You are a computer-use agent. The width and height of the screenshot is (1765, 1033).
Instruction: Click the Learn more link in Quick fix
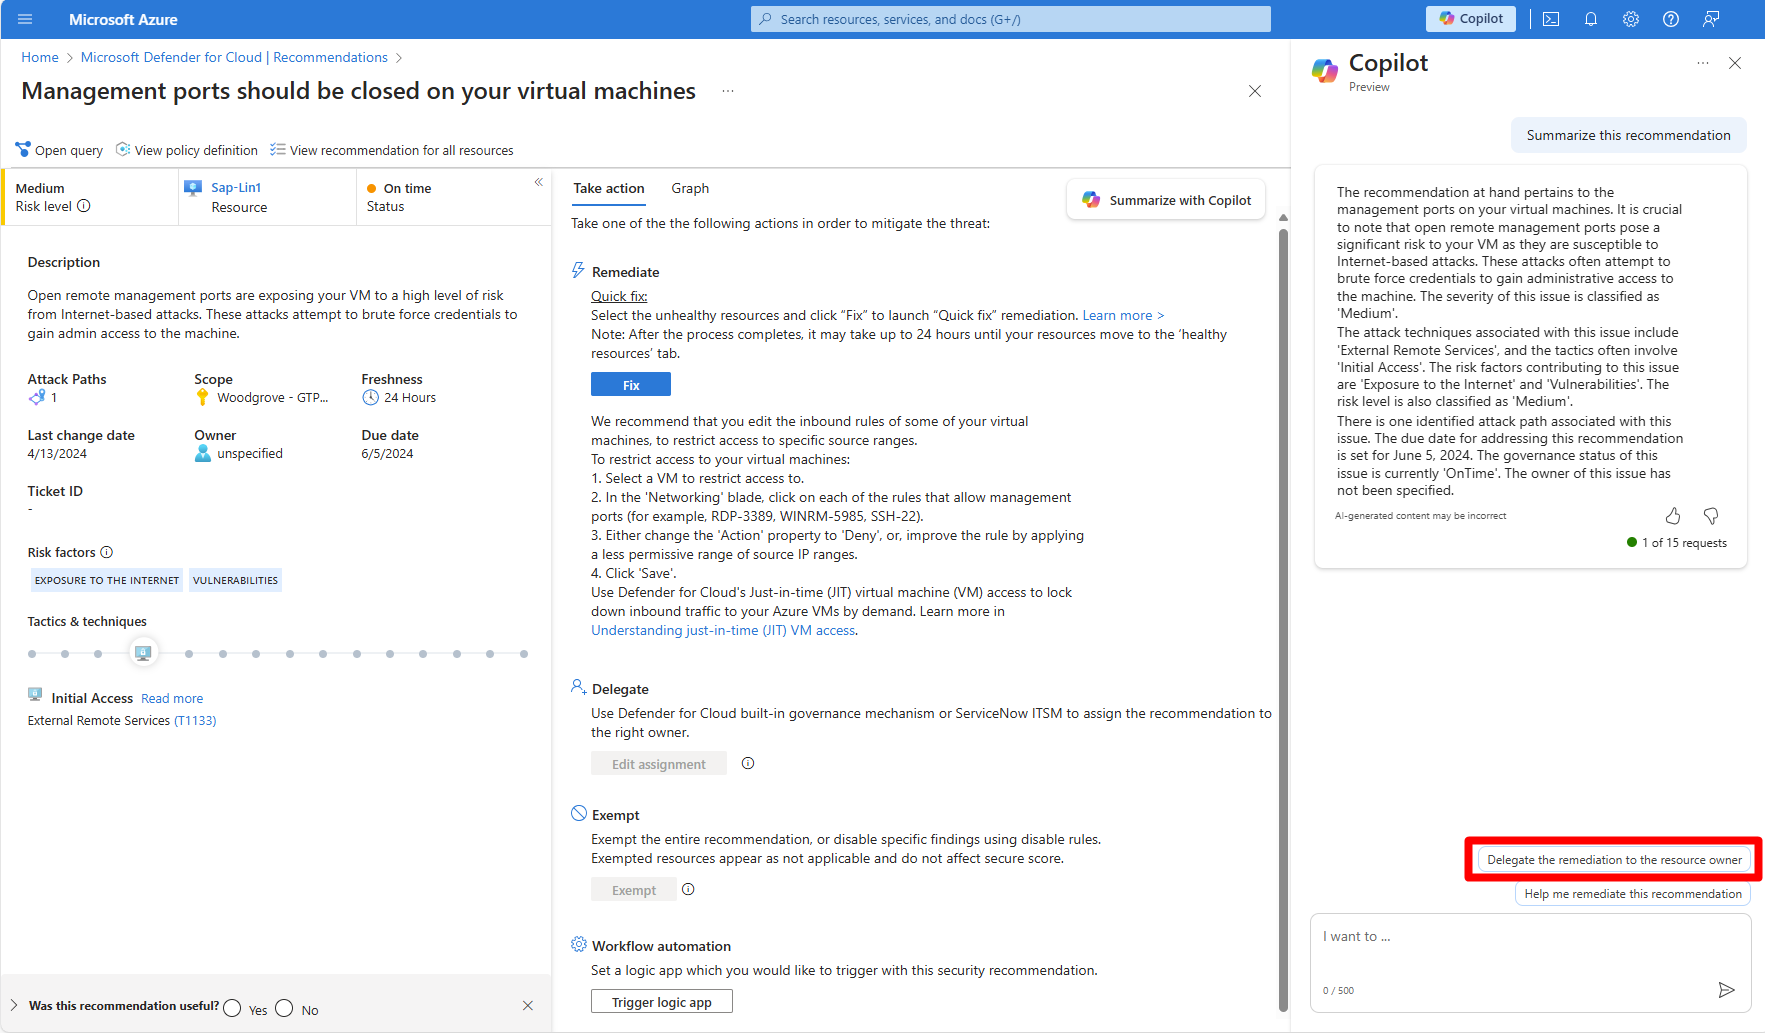pos(1123,315)
